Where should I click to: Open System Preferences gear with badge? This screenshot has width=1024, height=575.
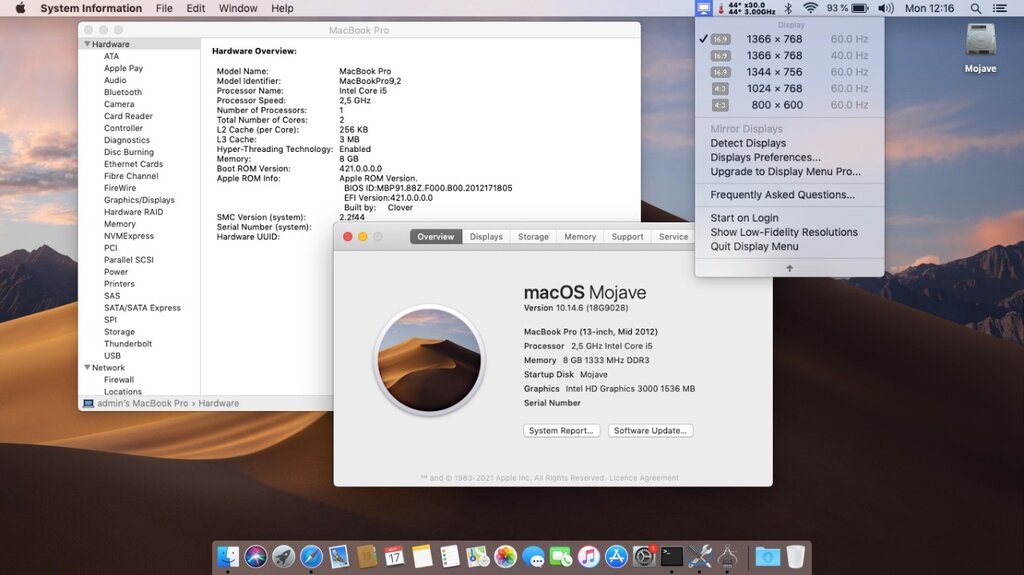(x=644, y=557)
